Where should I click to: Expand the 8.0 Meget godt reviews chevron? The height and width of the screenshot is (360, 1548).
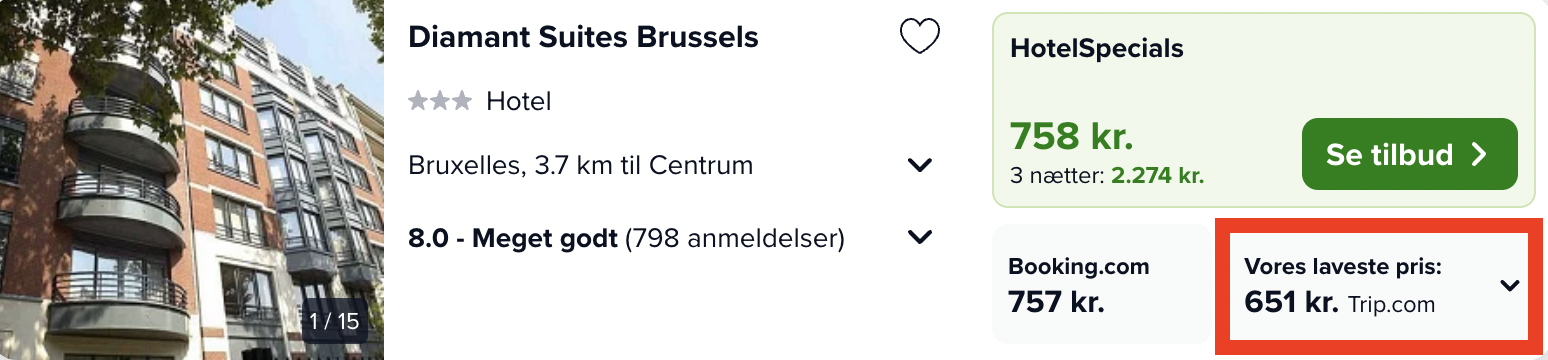919,238
